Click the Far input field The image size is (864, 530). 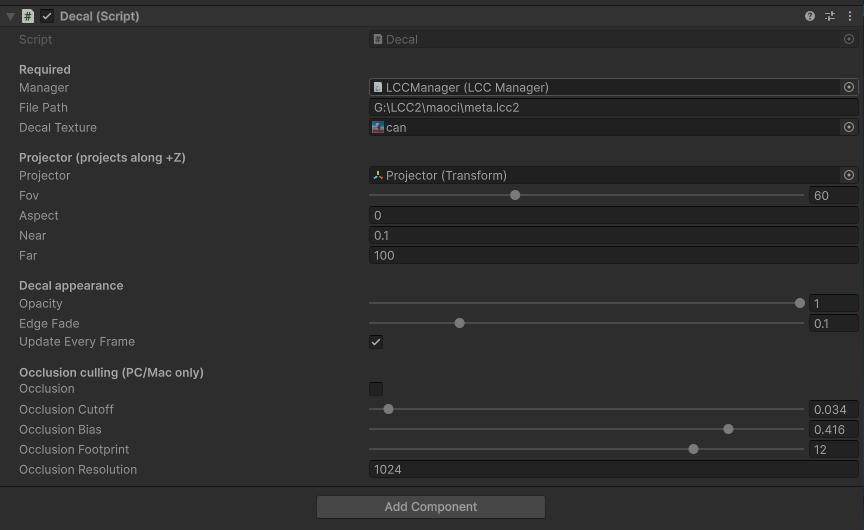(613, 255)
